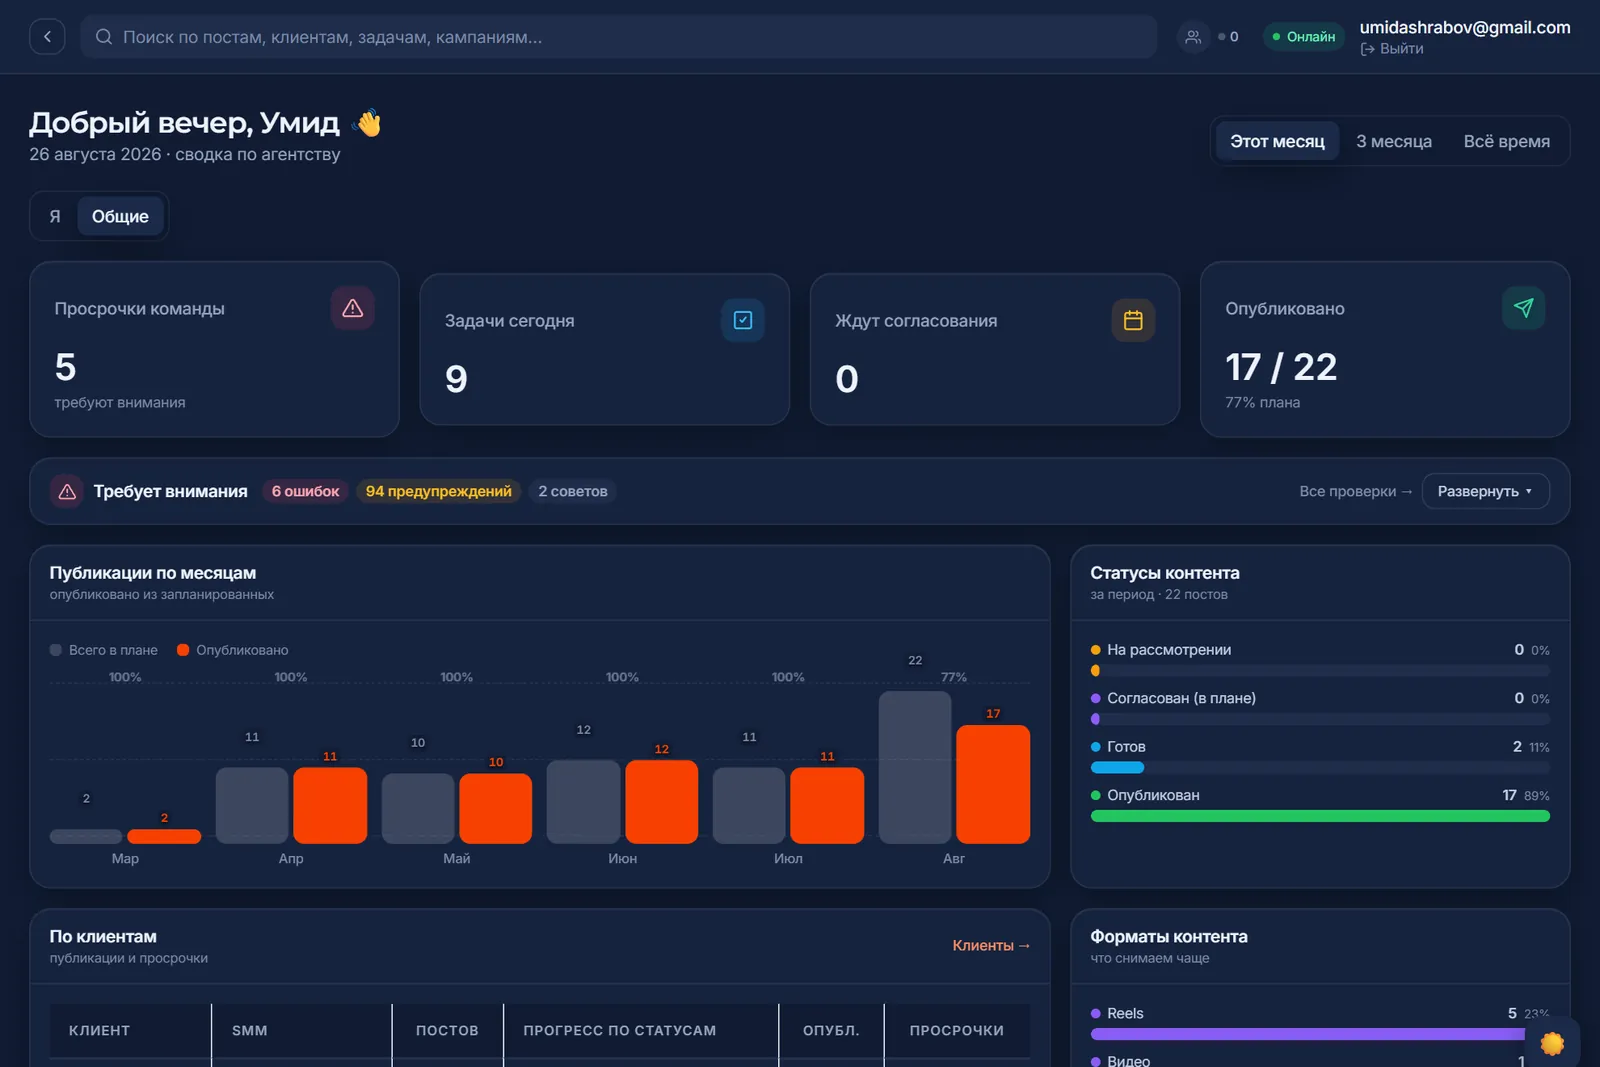Sort table by ПРОСРОЧКИ column header
Viewport: 1600px width, 1067px height.
[x=957, y=1030]
